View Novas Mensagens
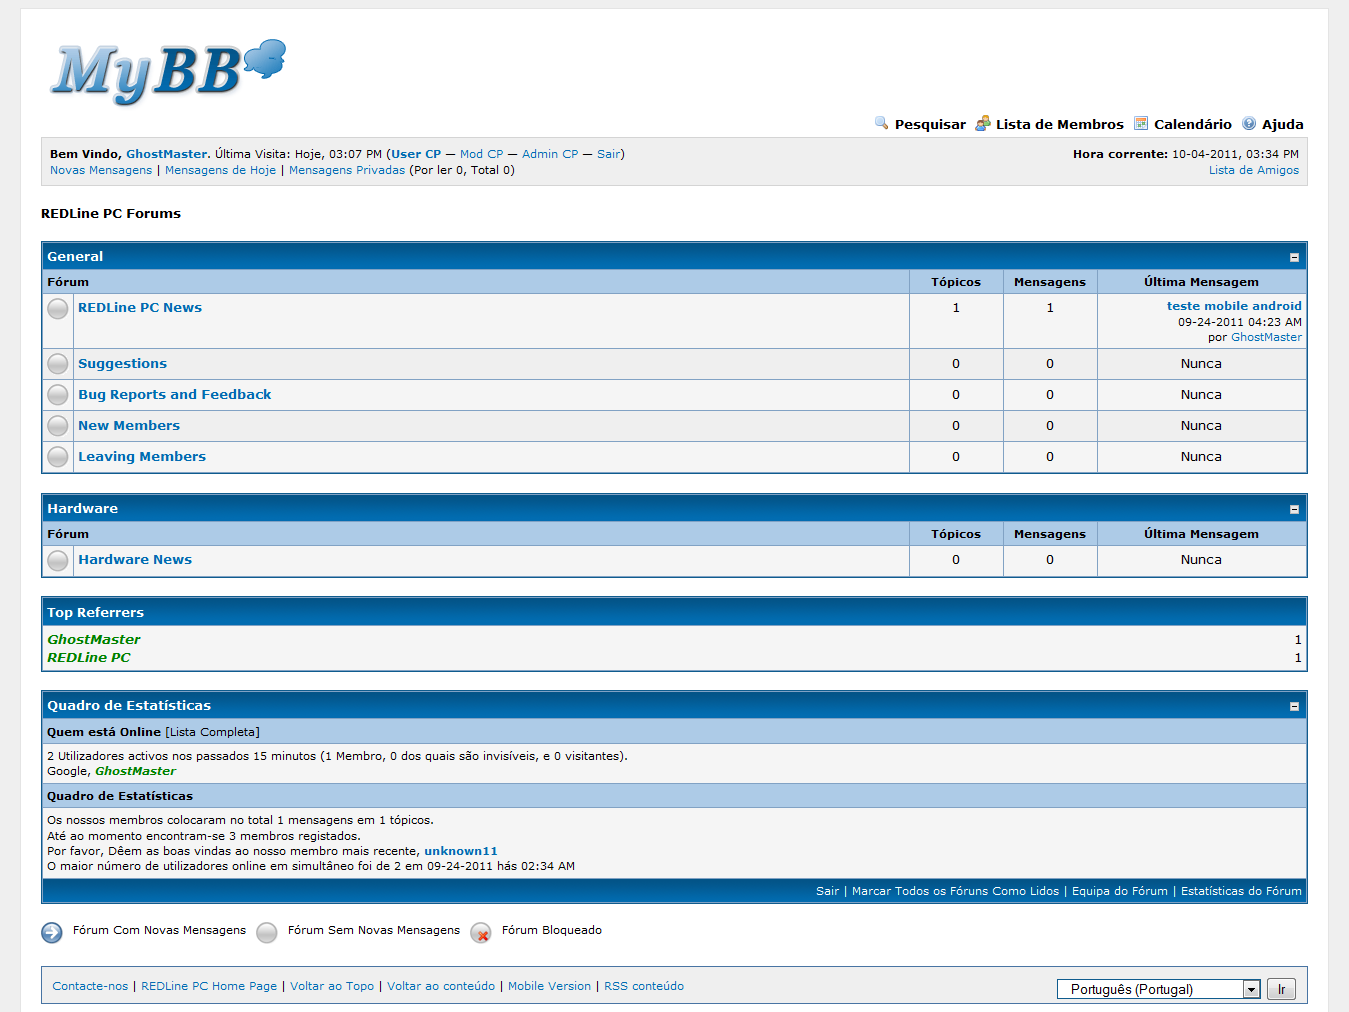This screenshot has height=1012, width=1349. (x=101, y=170)
